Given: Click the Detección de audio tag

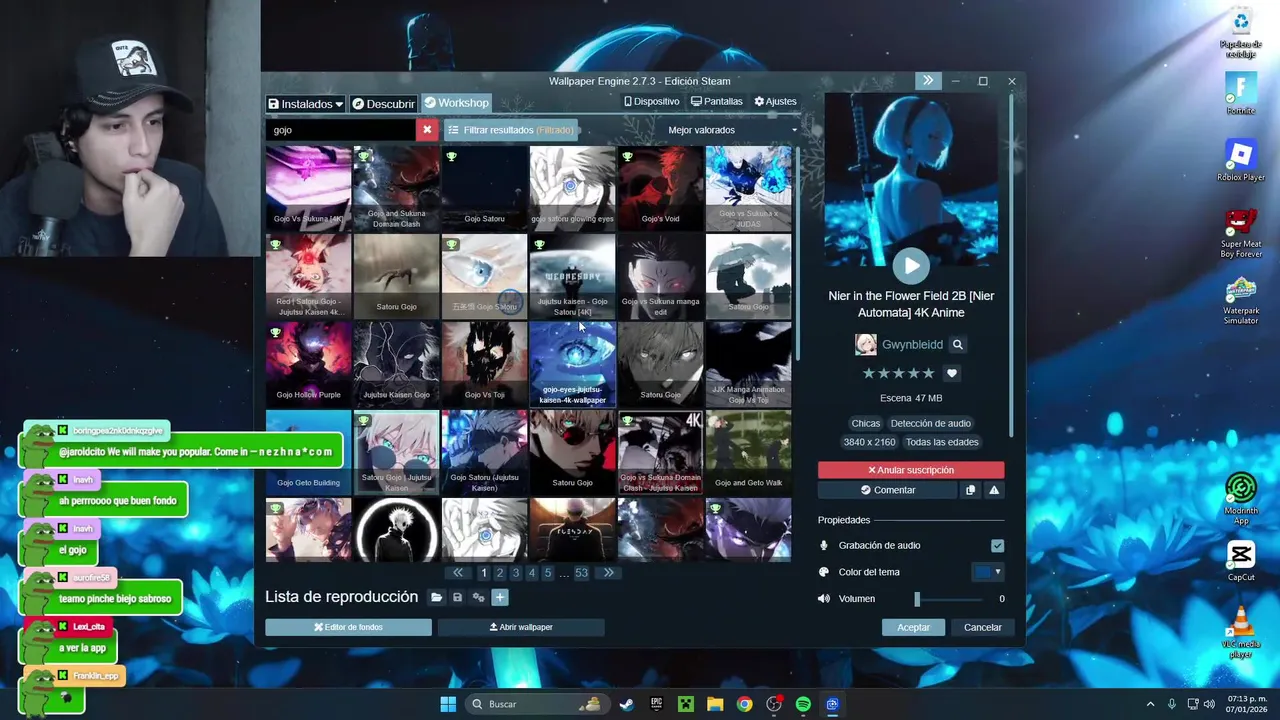Looking at the screenshot, I should tap(930, 423).
